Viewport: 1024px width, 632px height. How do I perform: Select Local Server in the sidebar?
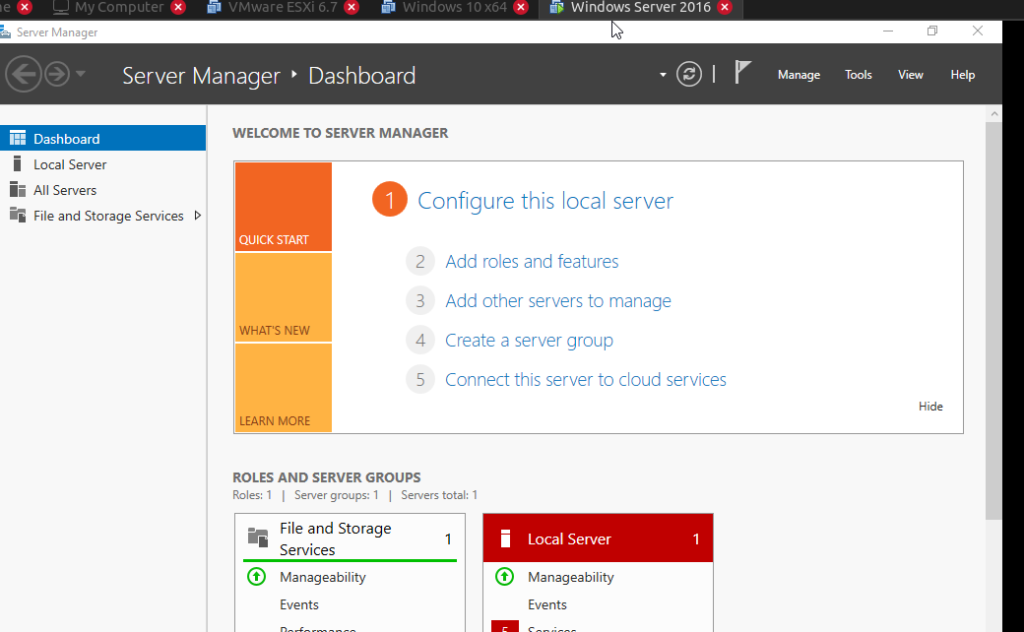[x=103, y=165]
